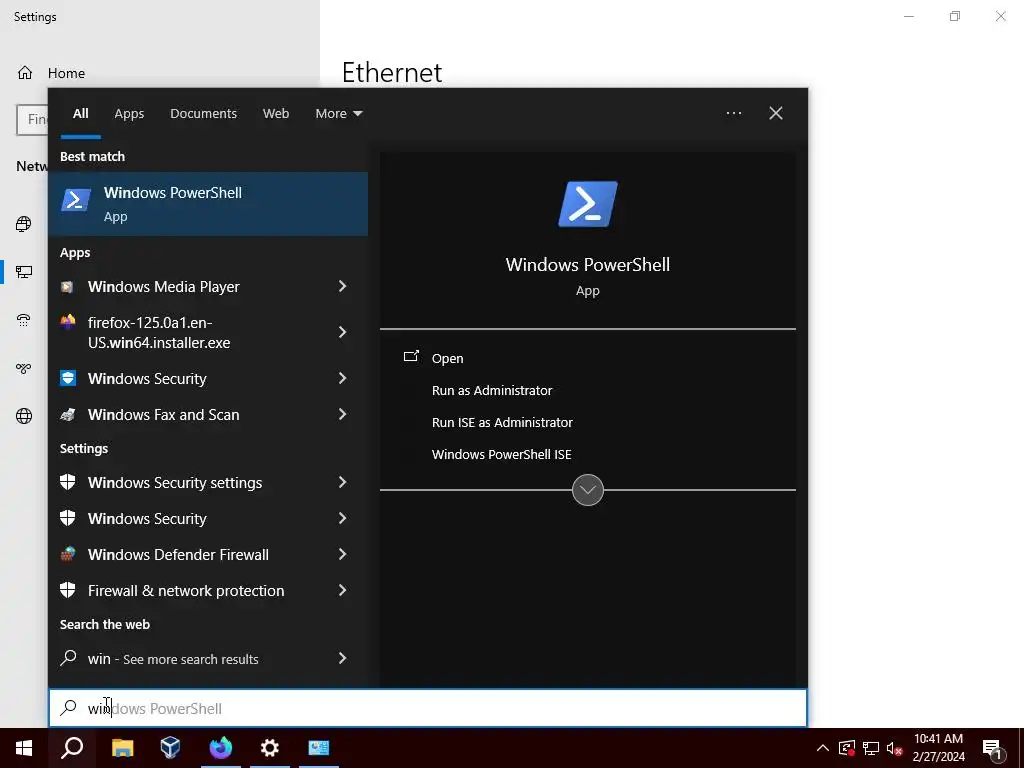Click Home link in Settings window
Image resolution: width=1024 pixels, height=768 pixels.
click(x=66, y=73)
